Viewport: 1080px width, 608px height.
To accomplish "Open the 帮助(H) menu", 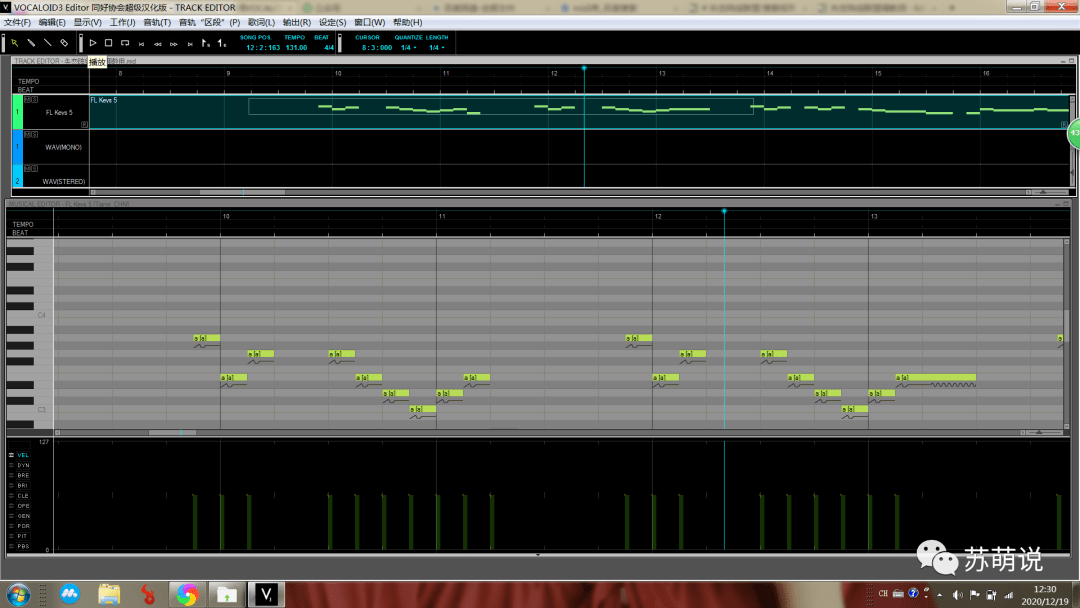I will click(408, 23).
